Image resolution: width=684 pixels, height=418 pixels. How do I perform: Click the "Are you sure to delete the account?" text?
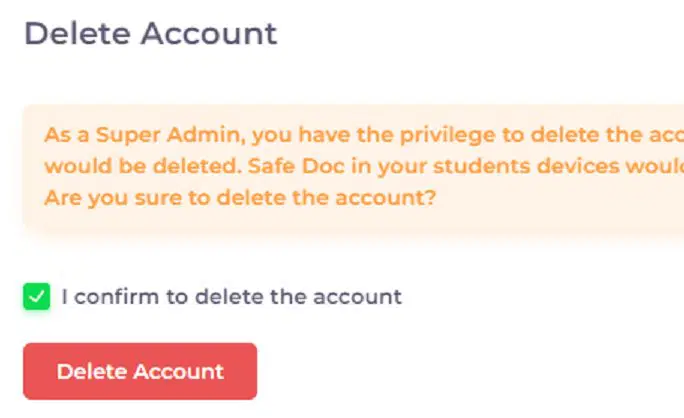point(239,196)
